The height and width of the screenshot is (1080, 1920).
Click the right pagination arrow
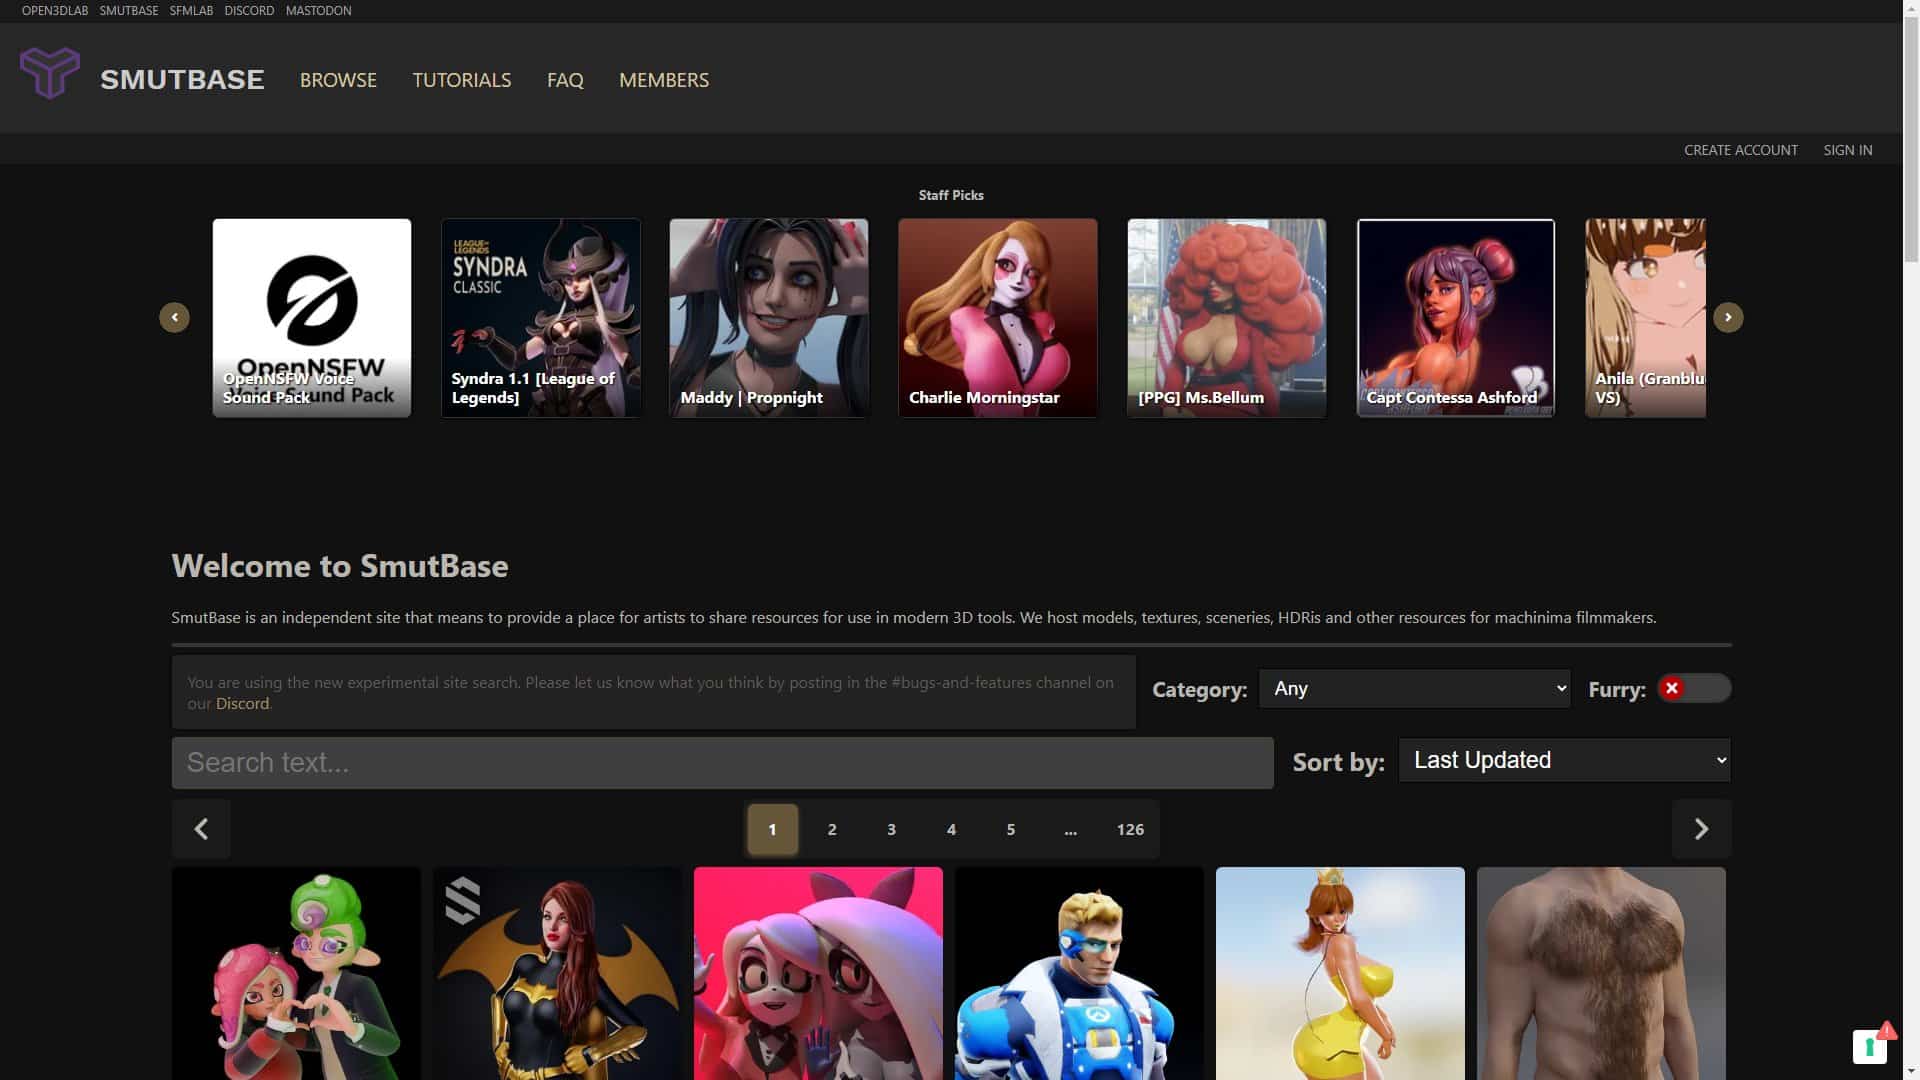tap(1701, 829)
